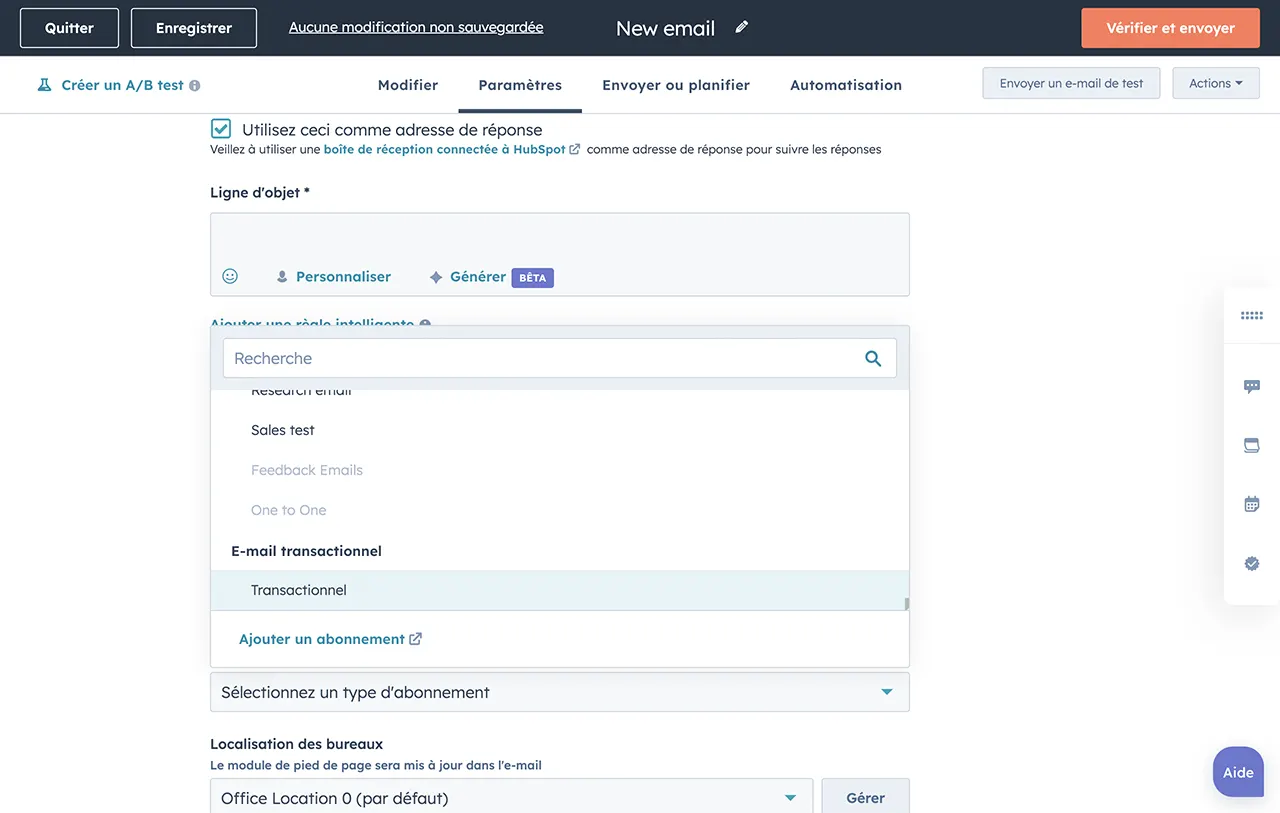
Task: Expand the Actions dropdown
Action: click(1215, 84)
